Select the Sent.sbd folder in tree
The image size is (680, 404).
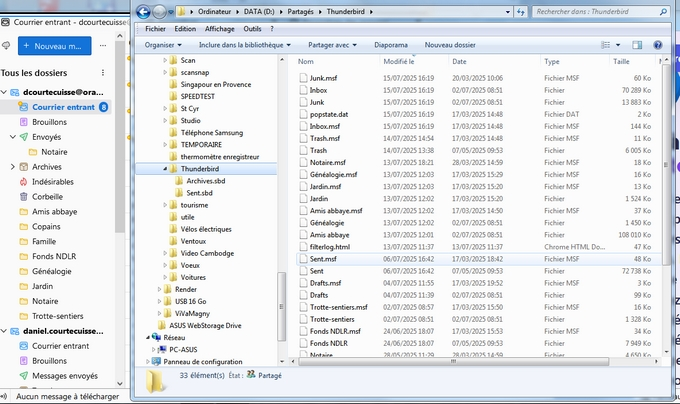[x=199, y=193]
